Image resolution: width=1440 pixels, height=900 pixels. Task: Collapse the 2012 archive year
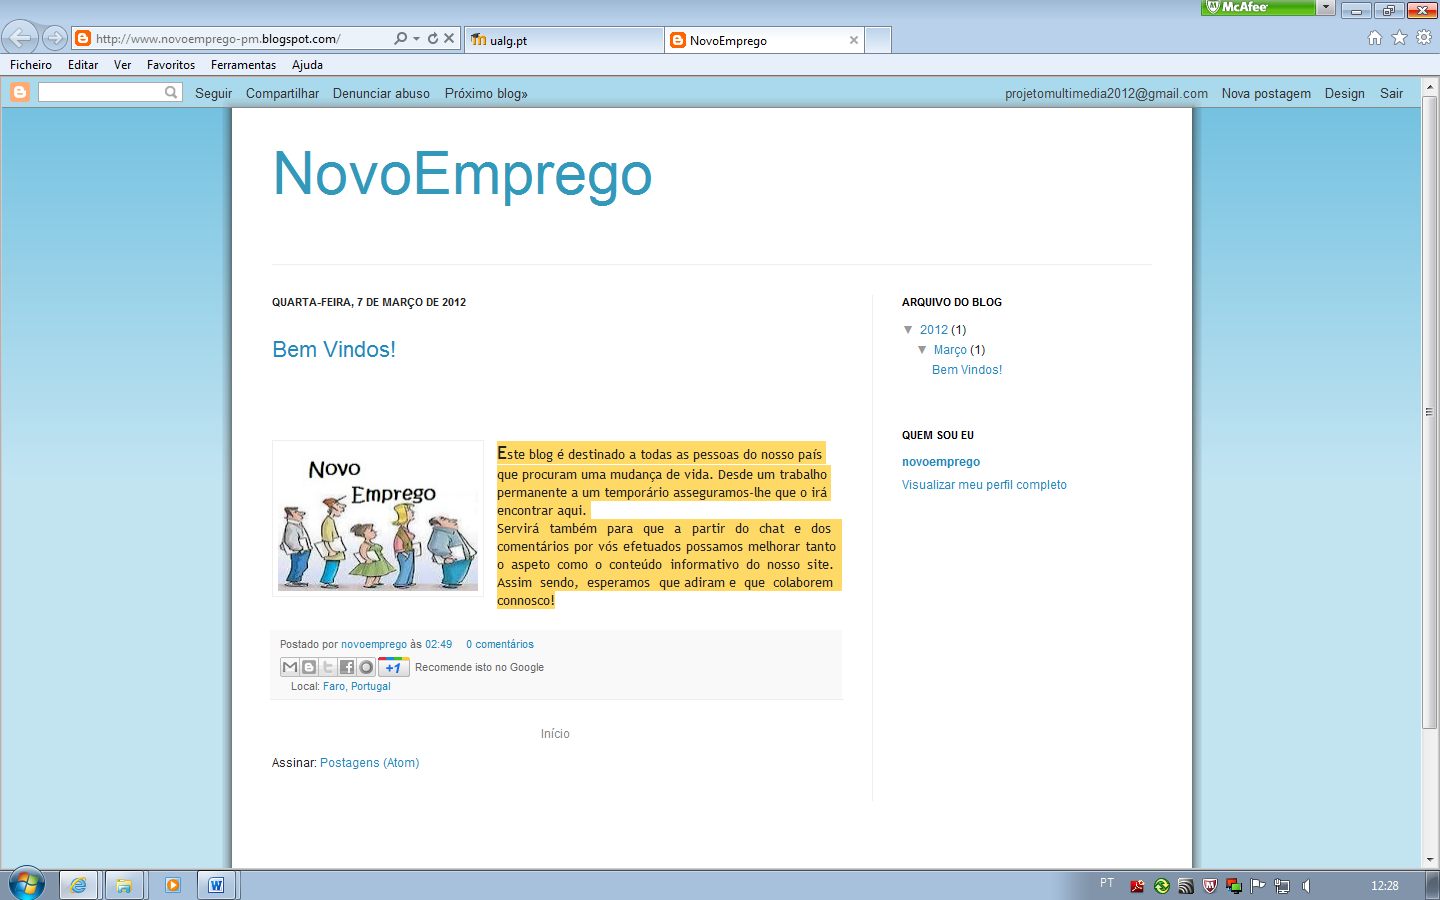(x=908, y=329)
